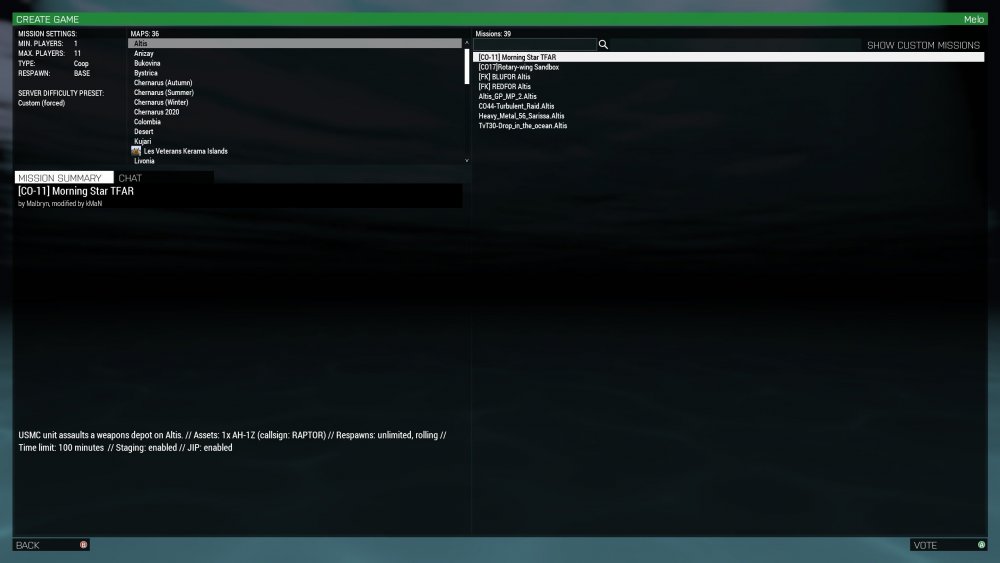Switch to the Chat tab
Screen dimensions: 1000x563
tap(130, 178)
